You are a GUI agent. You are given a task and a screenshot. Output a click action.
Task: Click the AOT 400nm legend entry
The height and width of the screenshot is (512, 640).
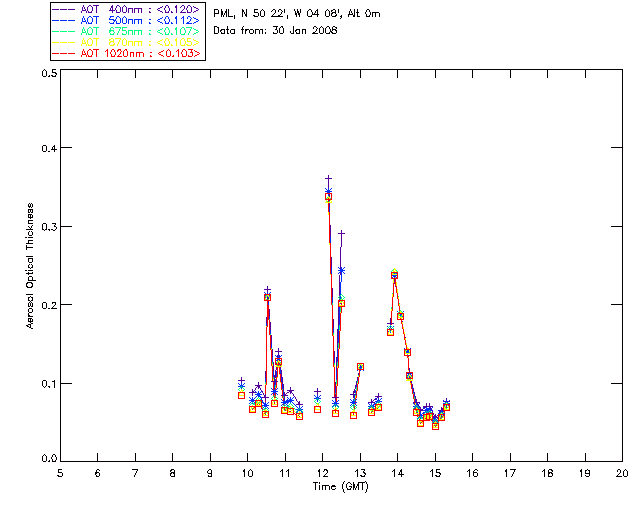(x=127, y=9)
